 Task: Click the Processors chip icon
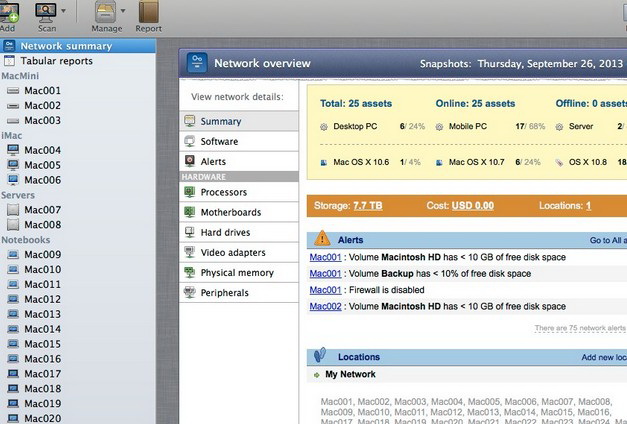(190, 192)
